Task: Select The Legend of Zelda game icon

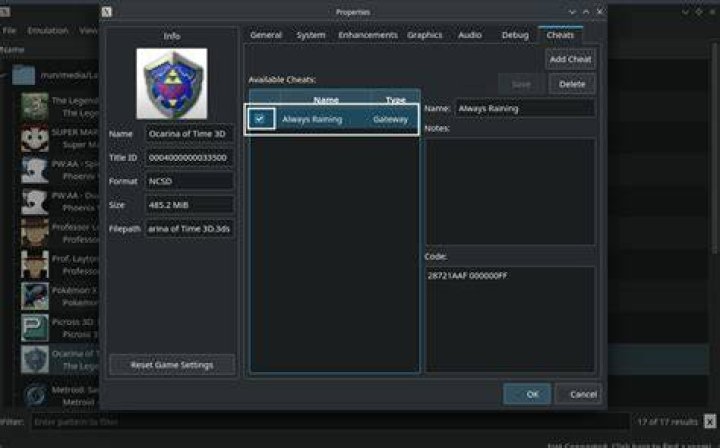Action: click(x=35, y=106)
